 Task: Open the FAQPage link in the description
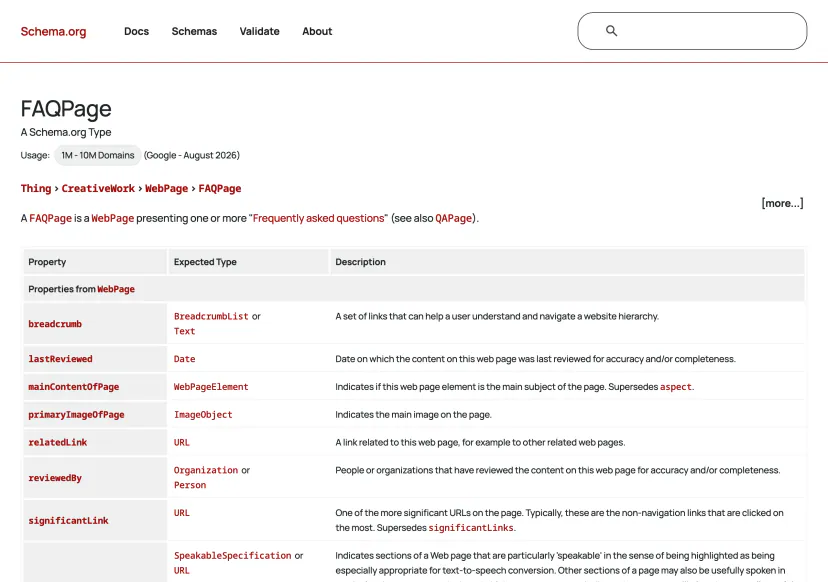pos(50,218)
